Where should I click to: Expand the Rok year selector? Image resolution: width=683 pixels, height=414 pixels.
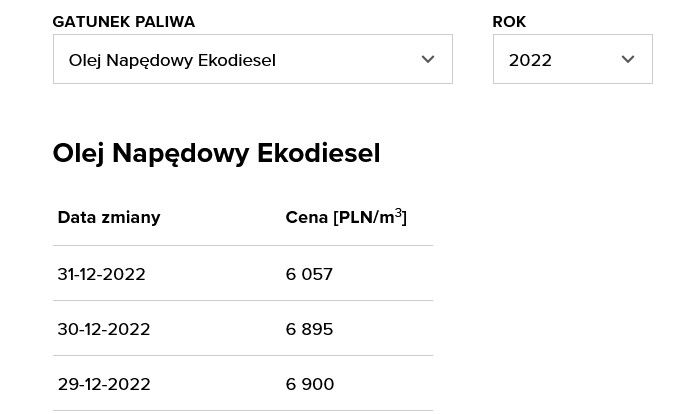click(x=572, y=60)
